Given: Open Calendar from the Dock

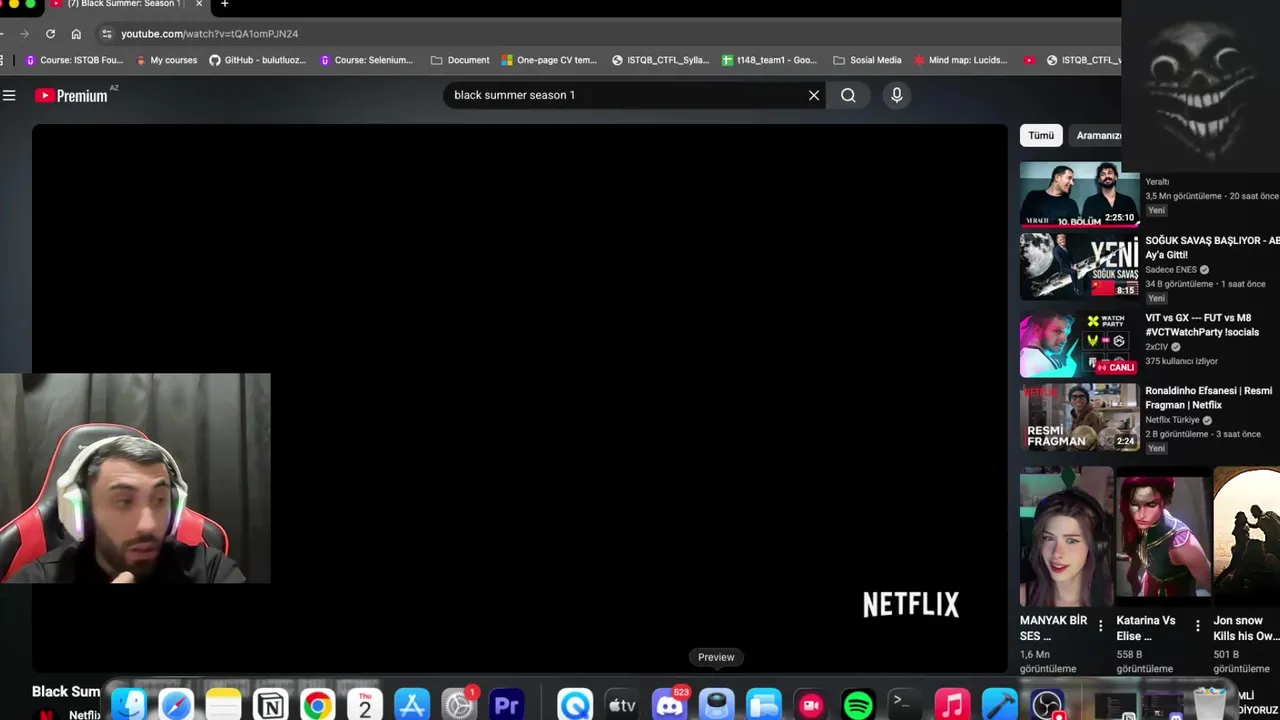Looking at the screenshot, I should (365, 705).
